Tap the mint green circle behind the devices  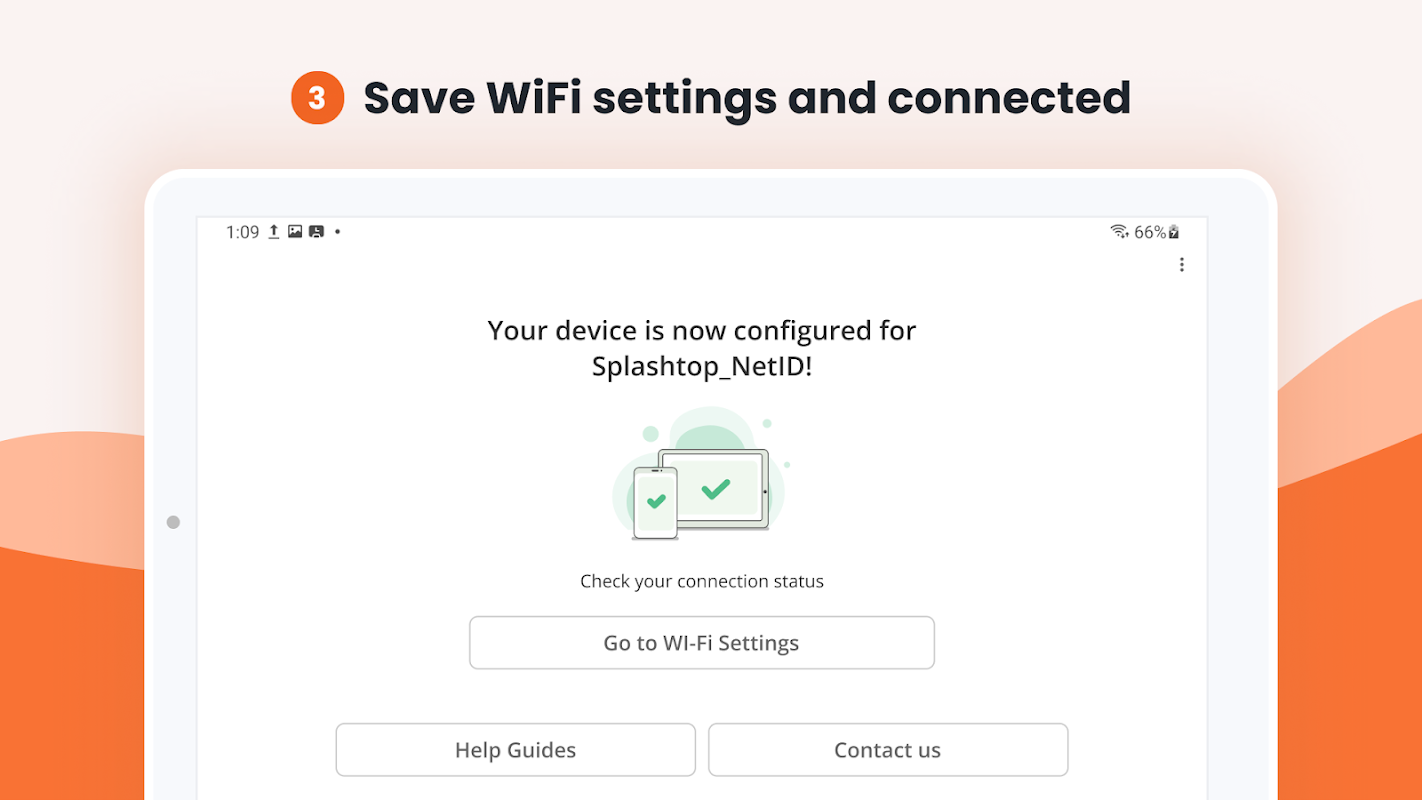709,430
